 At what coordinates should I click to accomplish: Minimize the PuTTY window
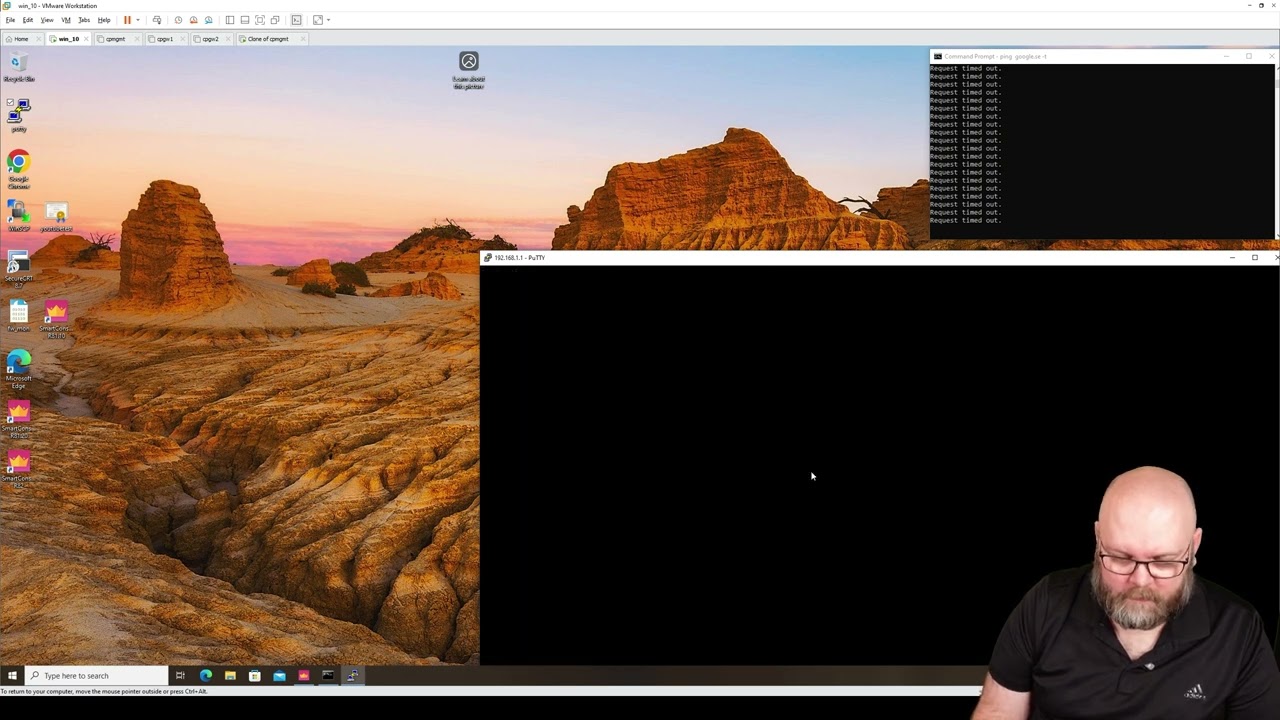click(x=1232, y=258)
